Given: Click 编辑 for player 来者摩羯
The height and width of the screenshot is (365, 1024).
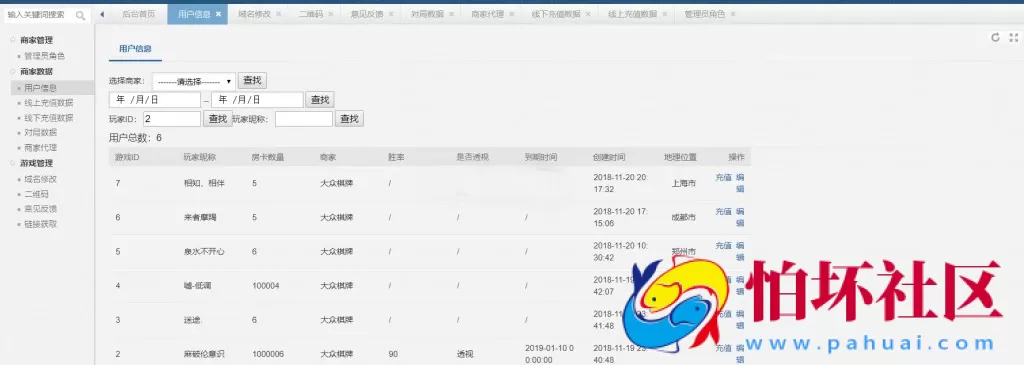Looking at the screenshot, I should [x=740, y=217].
